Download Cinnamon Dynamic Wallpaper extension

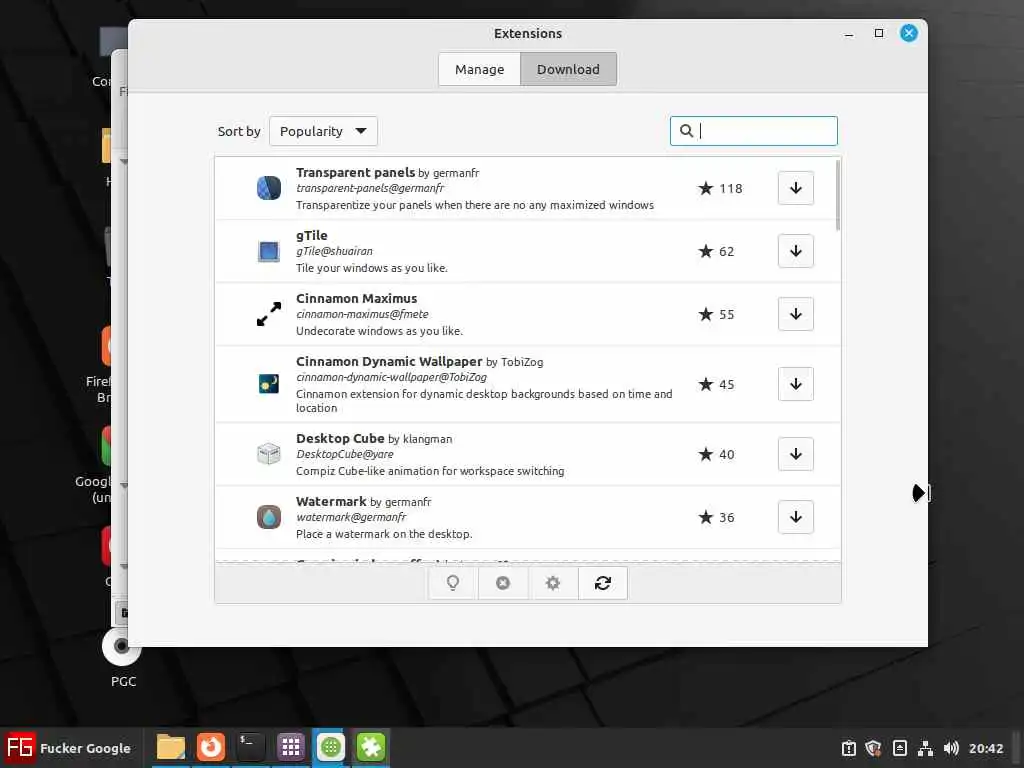point(795,384)
